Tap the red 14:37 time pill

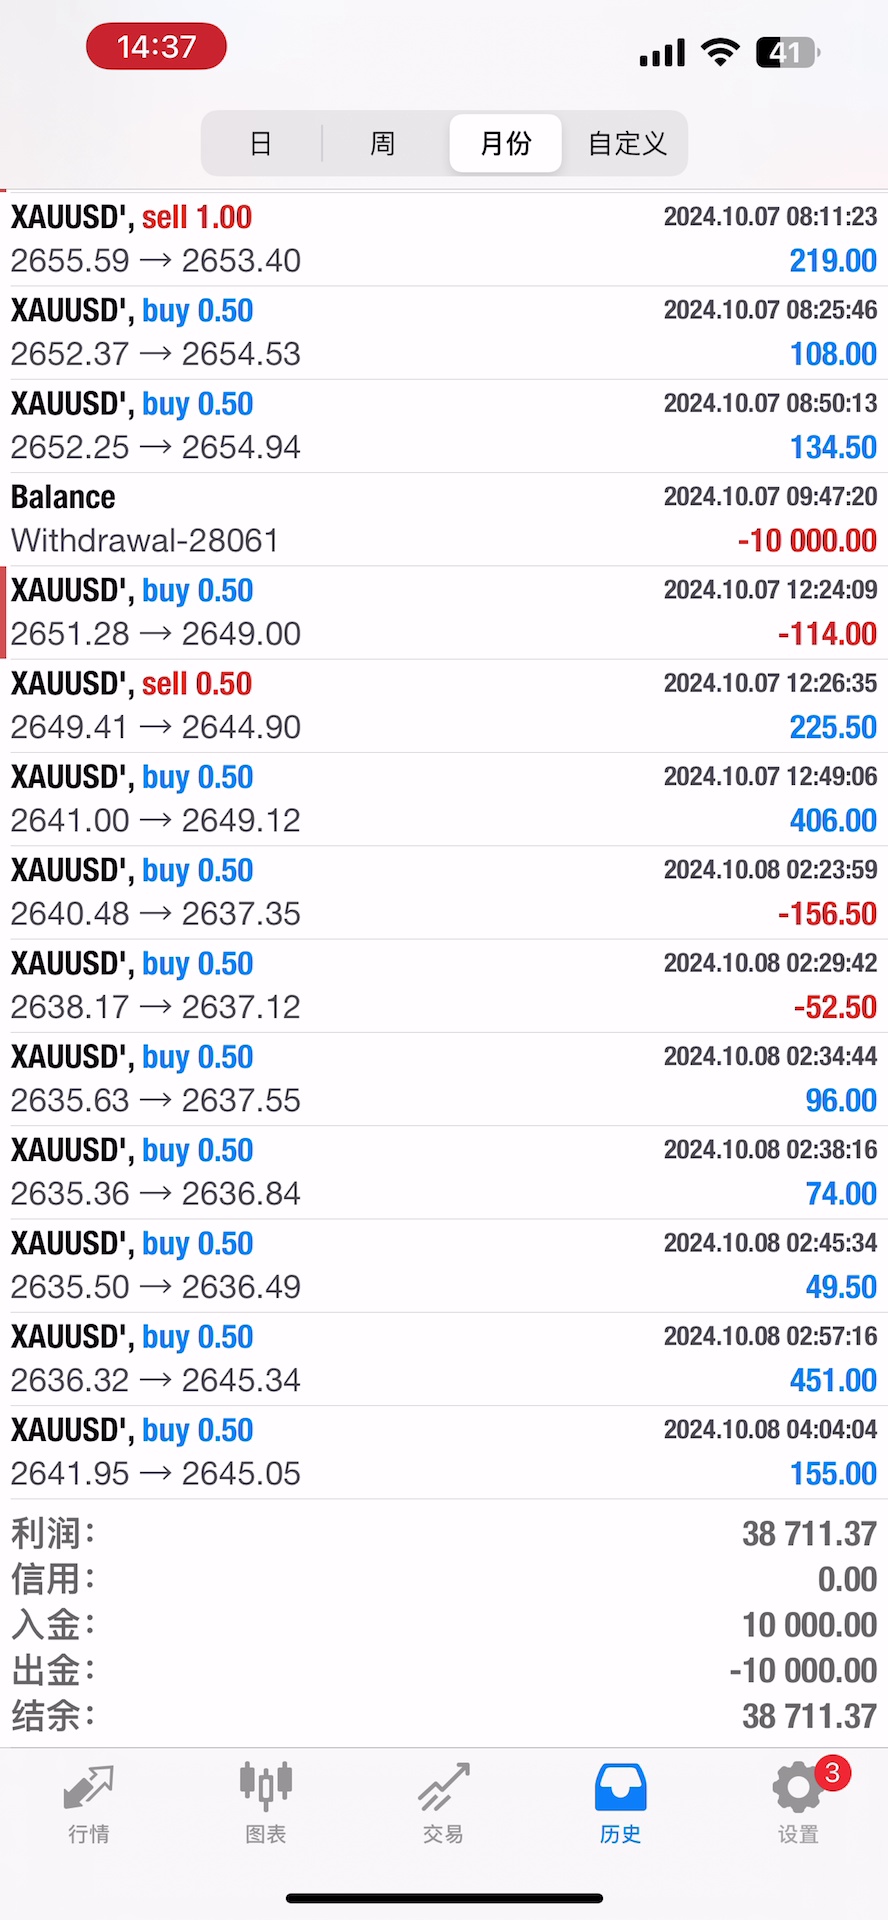[157, 47]
